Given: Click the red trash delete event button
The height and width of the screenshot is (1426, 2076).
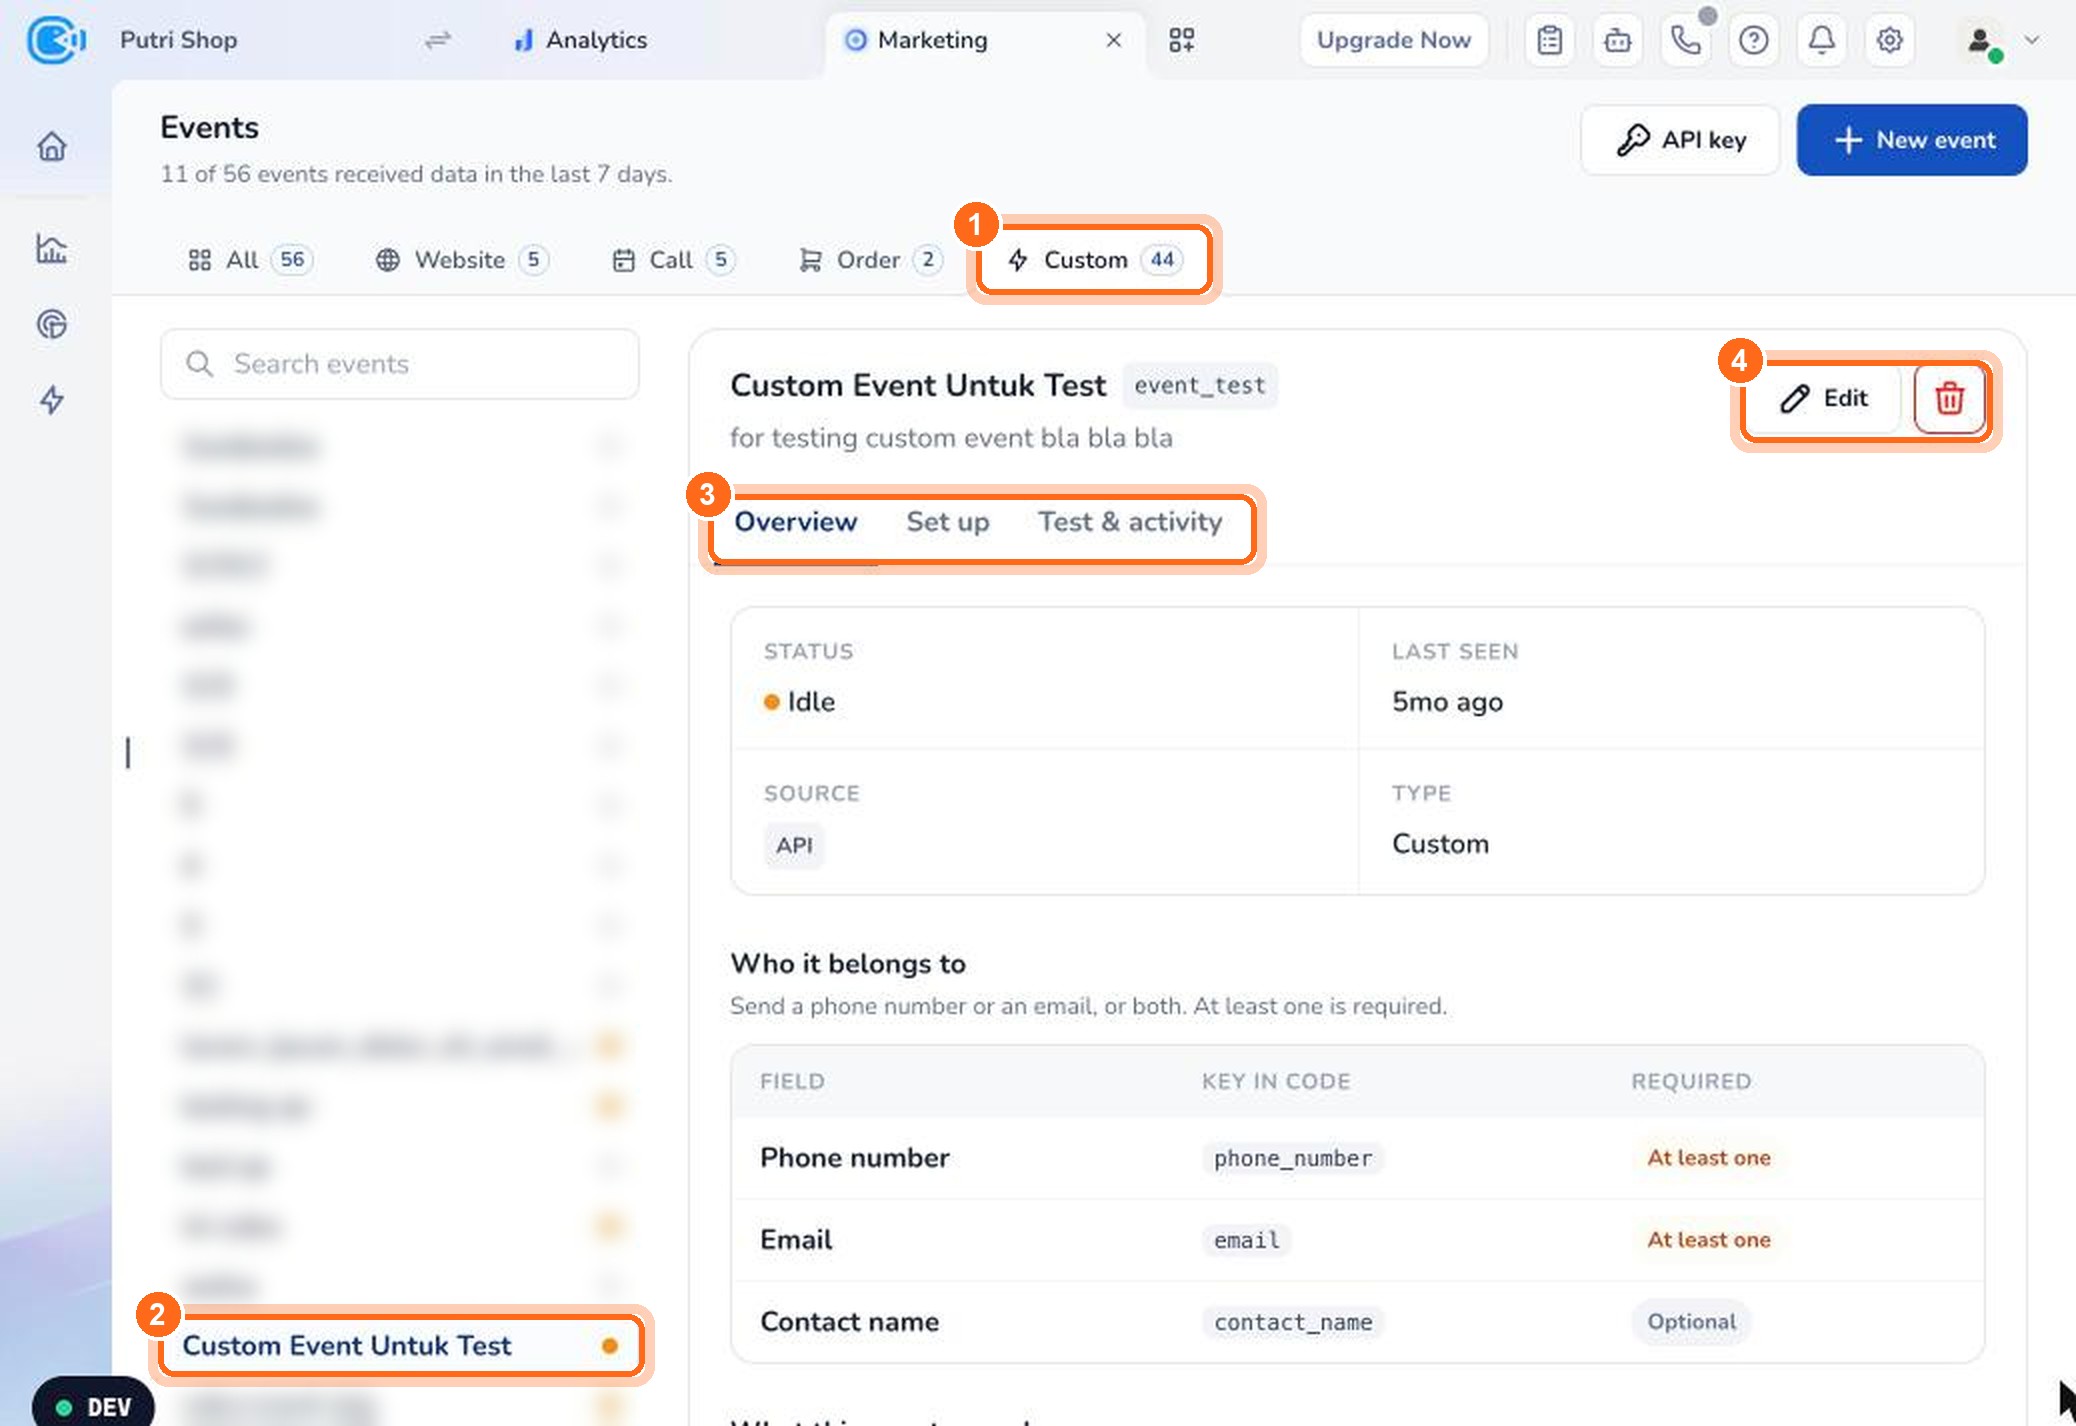Looking at the screenshot, I should (1949, 398).
